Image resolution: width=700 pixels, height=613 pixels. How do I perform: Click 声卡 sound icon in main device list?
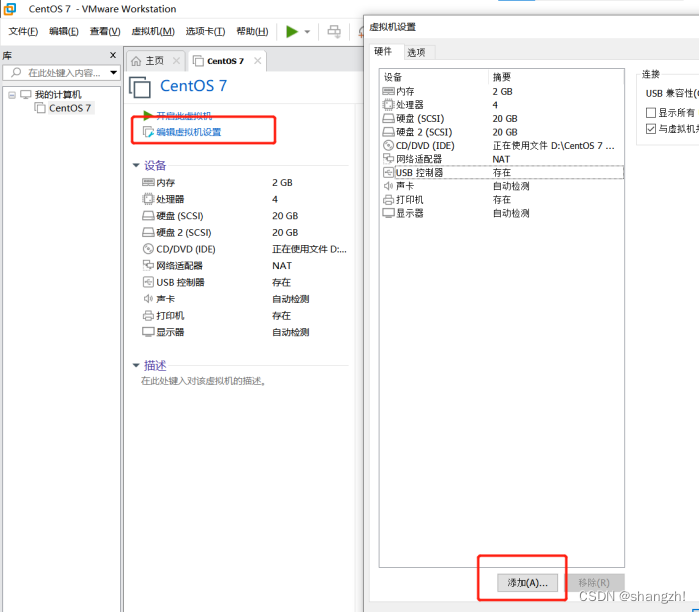(x=148, y=298)
